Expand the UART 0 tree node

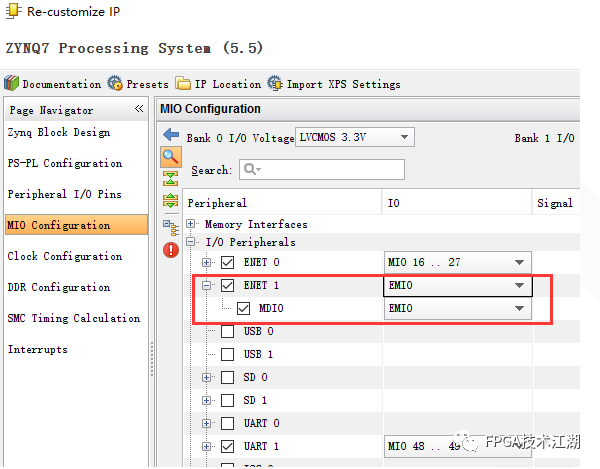tap(206, 423)
